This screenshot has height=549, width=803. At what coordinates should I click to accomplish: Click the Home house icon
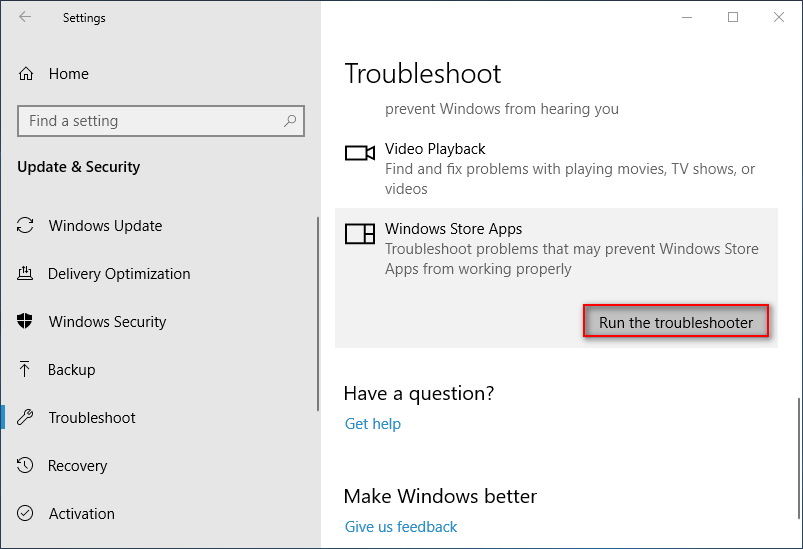pyautogui.click(x=26, y=74)
